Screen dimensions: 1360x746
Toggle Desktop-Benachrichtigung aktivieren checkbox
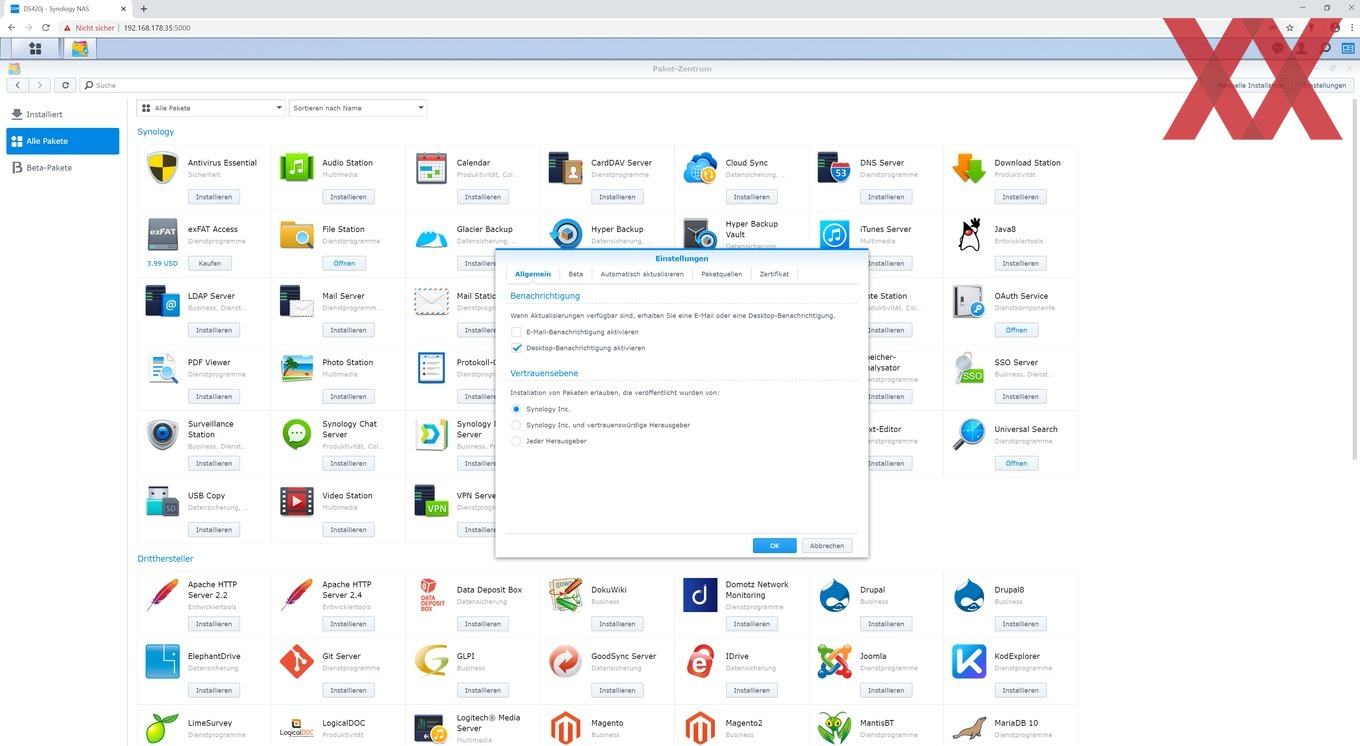point(517,348)
